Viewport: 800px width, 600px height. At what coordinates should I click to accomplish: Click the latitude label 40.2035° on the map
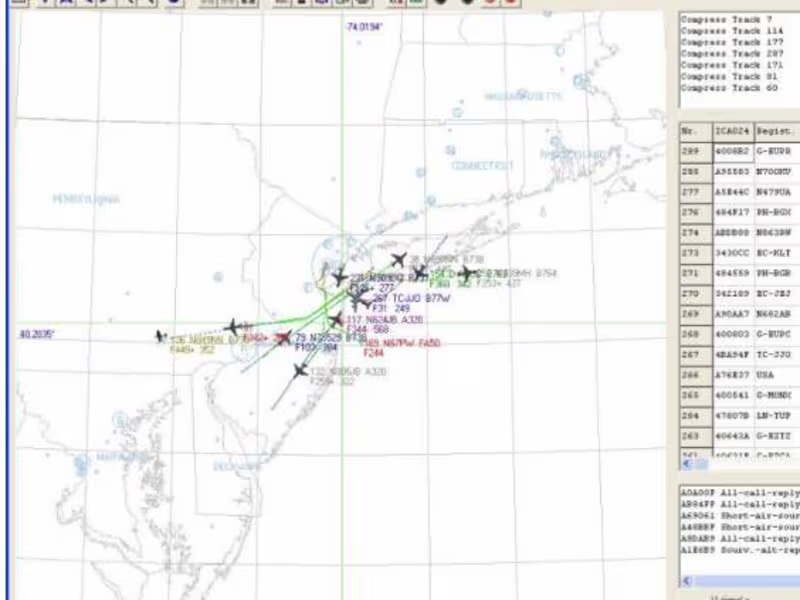click(x=37, y=334)
